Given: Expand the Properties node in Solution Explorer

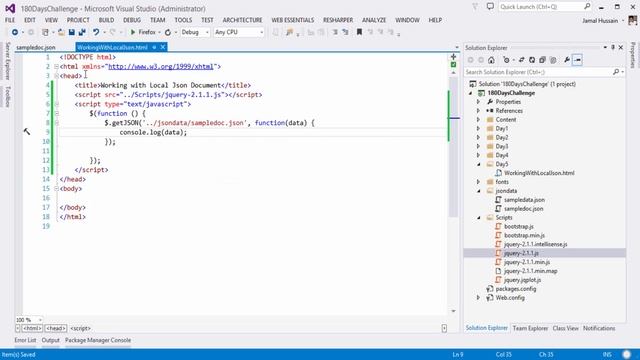Looking at the screenshot, I should click(x=478, y=102).
